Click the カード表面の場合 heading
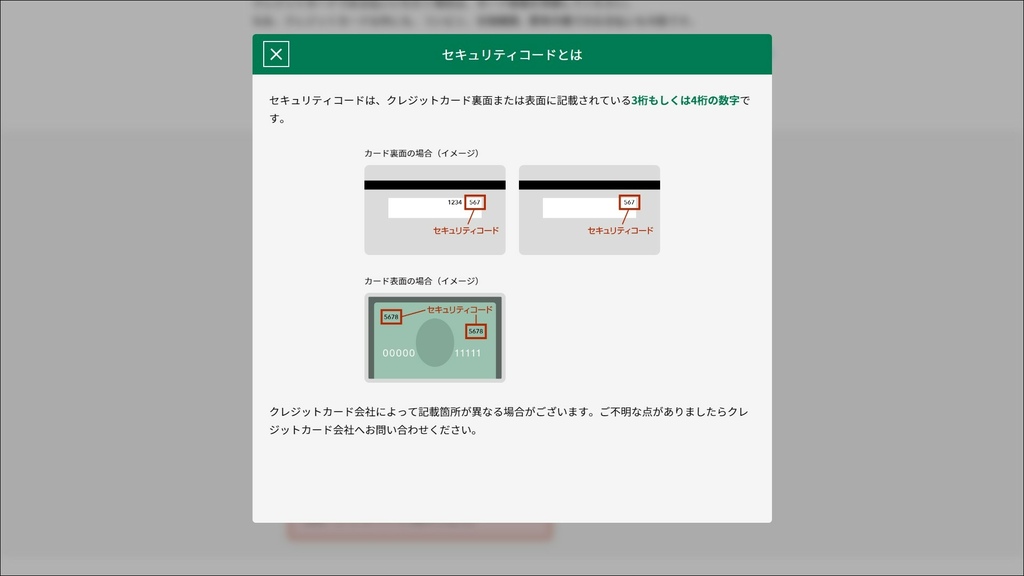The image size is (1024, 576). point(421,281)
